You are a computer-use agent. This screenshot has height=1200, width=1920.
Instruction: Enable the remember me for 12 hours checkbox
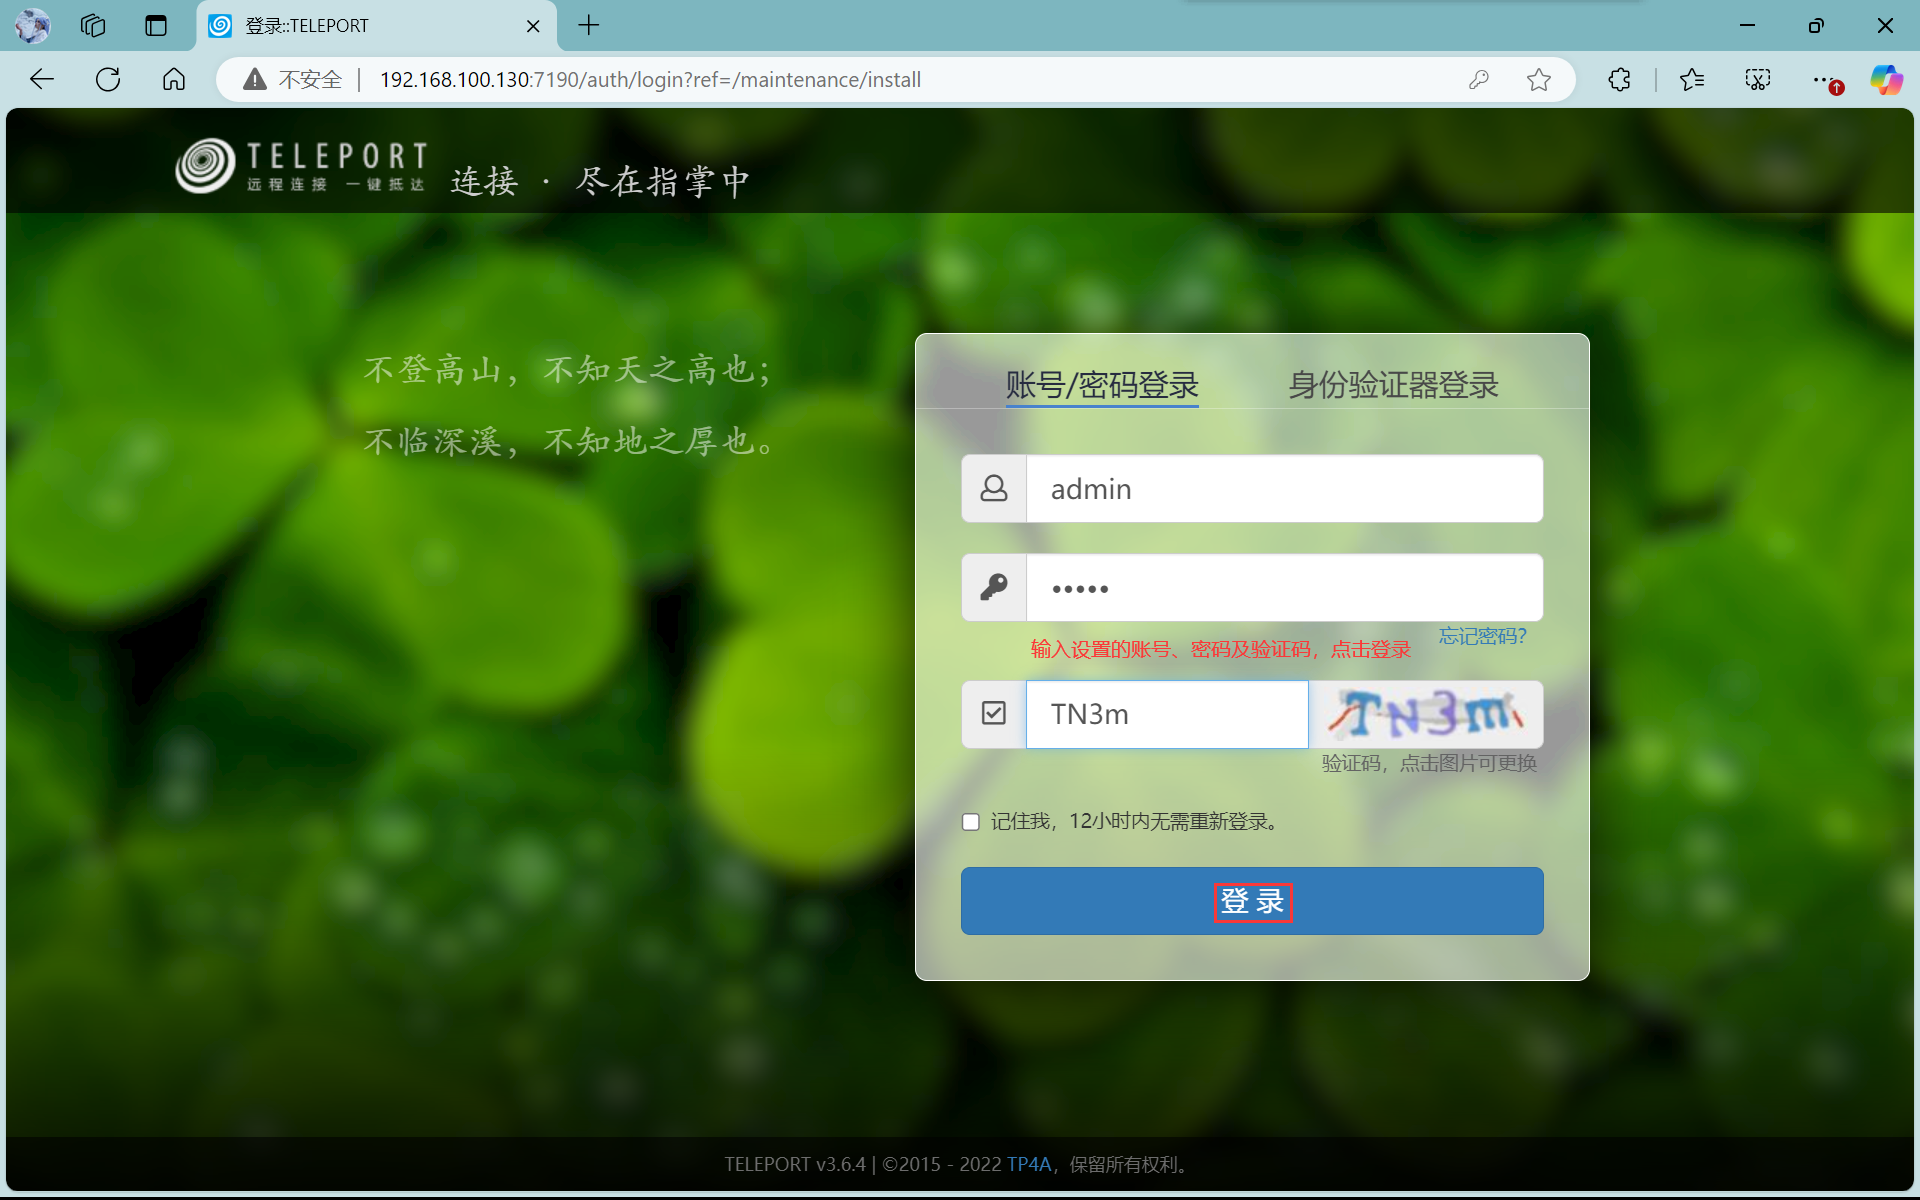coord(970,822)
